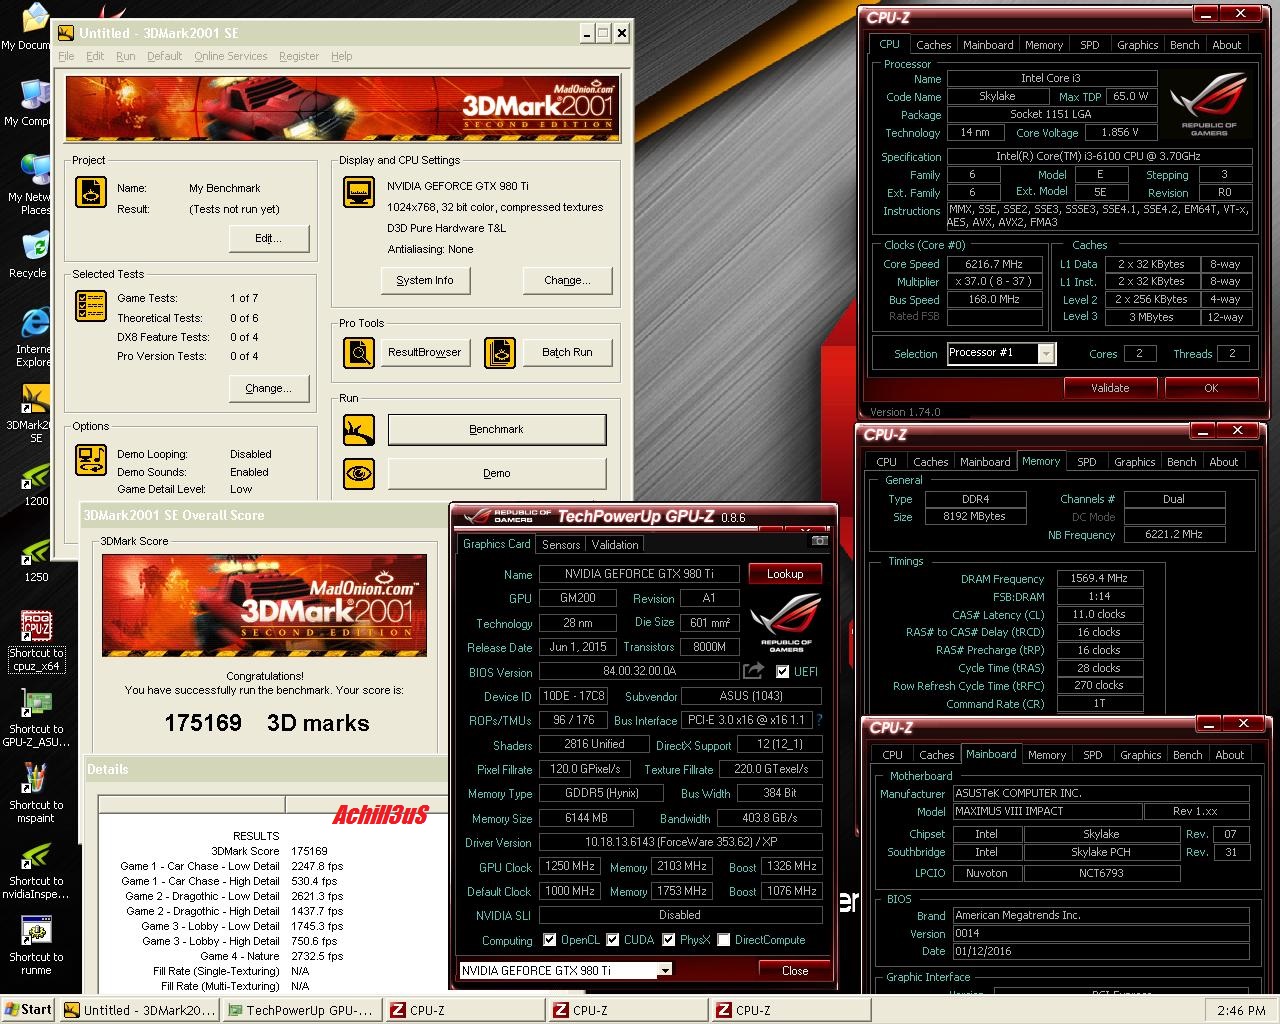The image size is (1280, 1024).
Task: Click the bus interface question mark in GPU-Z
Action: 820,720
